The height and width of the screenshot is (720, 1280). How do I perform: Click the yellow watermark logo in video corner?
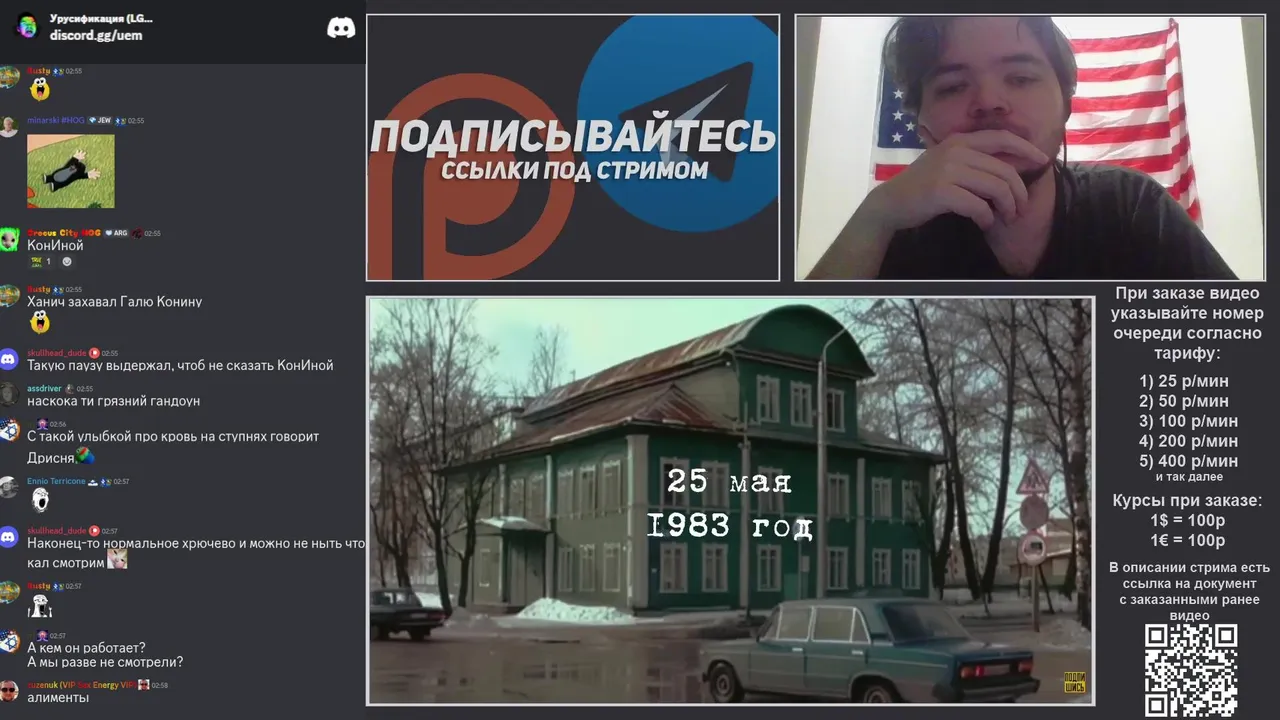(x=1075, y=682)
